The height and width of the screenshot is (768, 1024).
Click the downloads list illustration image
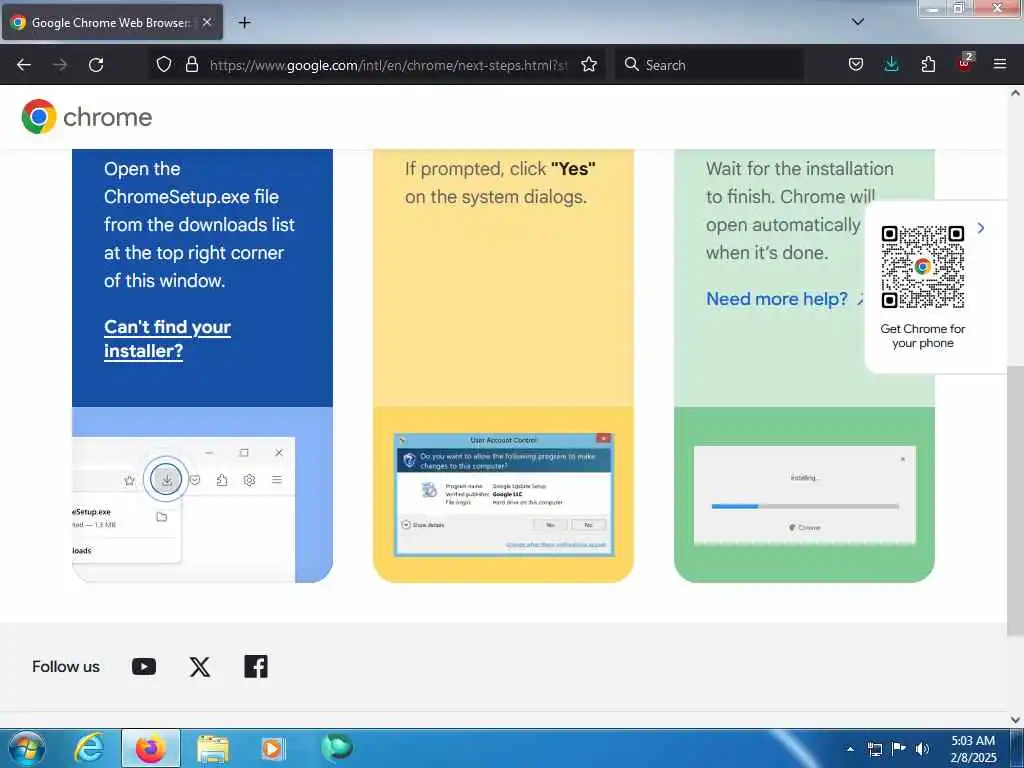[184, 509]
